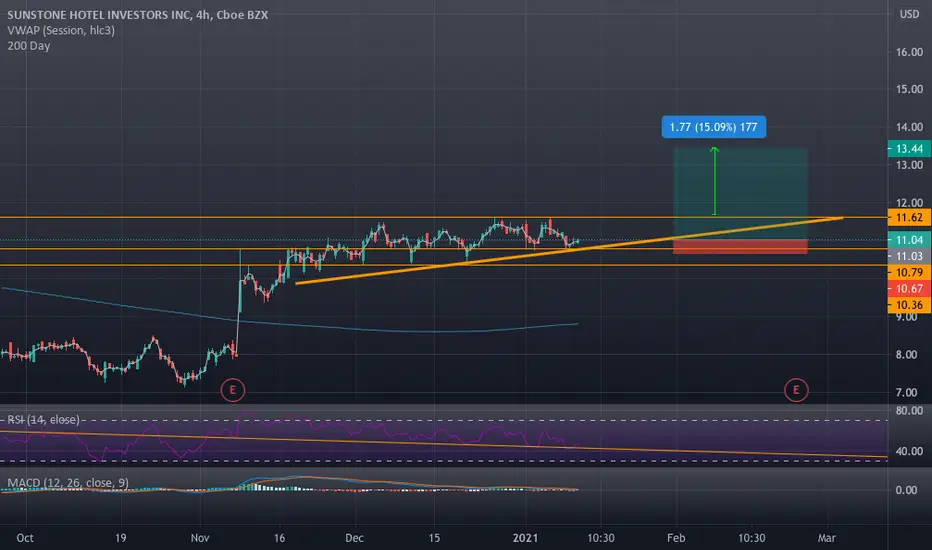This screenshot has height=550, width=932.
Task: Click the Dec label on time axis
Action: click(354, 538)
